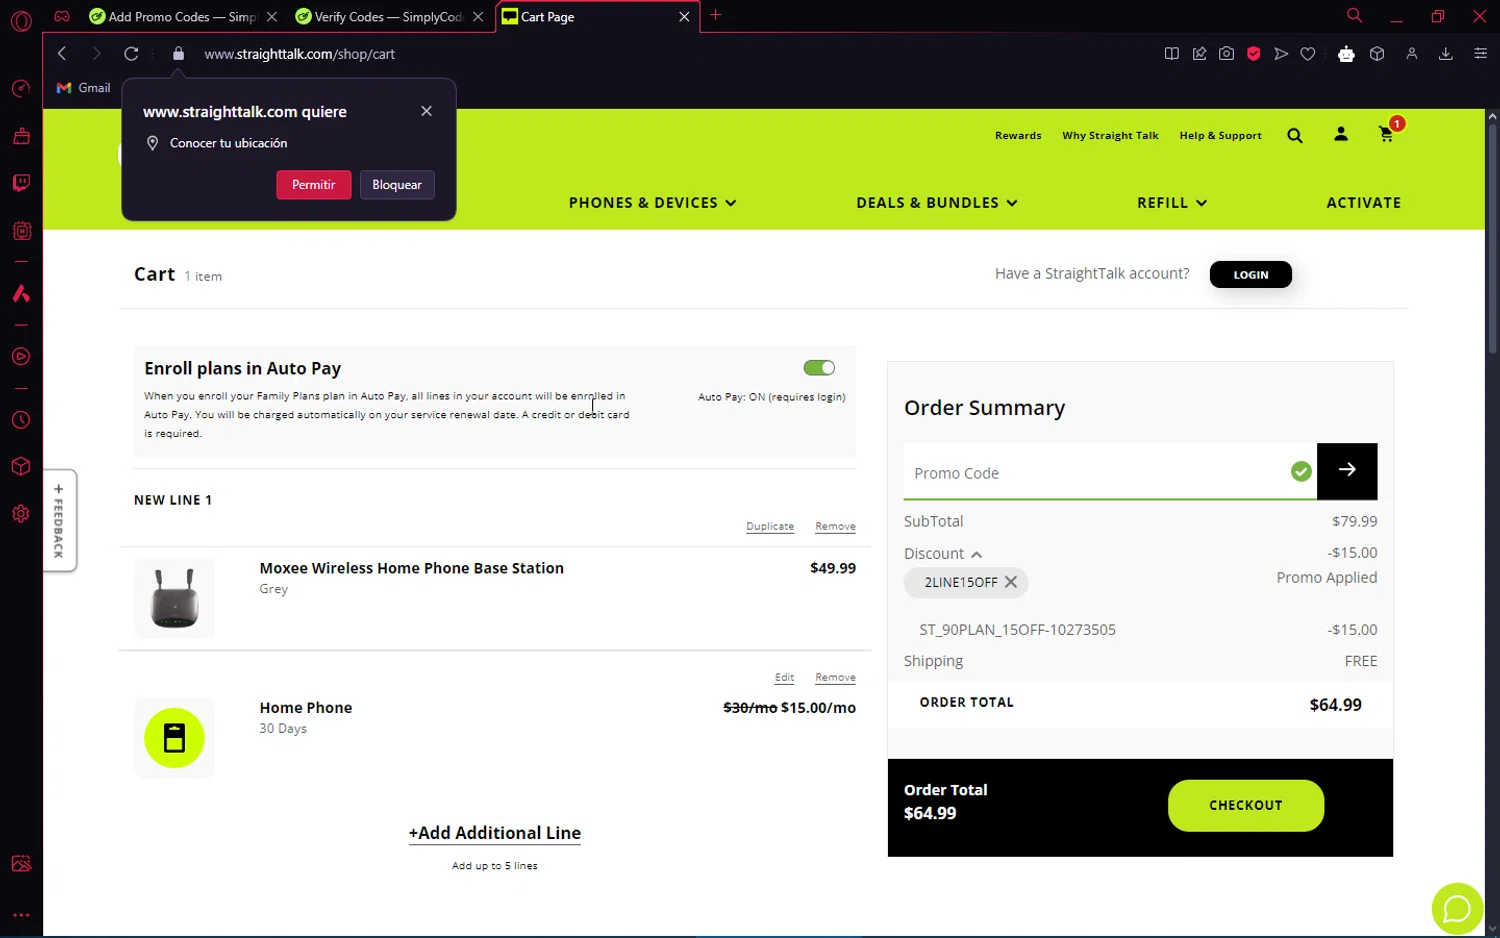Expand Deals & Bundles menu
This screenshot has height=938, width=1500.
(937, 203)
